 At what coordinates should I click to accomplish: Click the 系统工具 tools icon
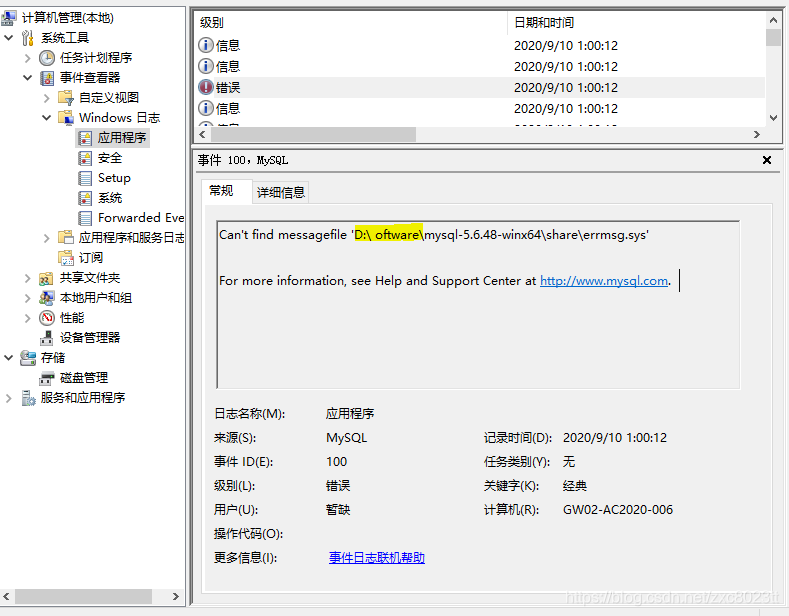click(28, 38)
